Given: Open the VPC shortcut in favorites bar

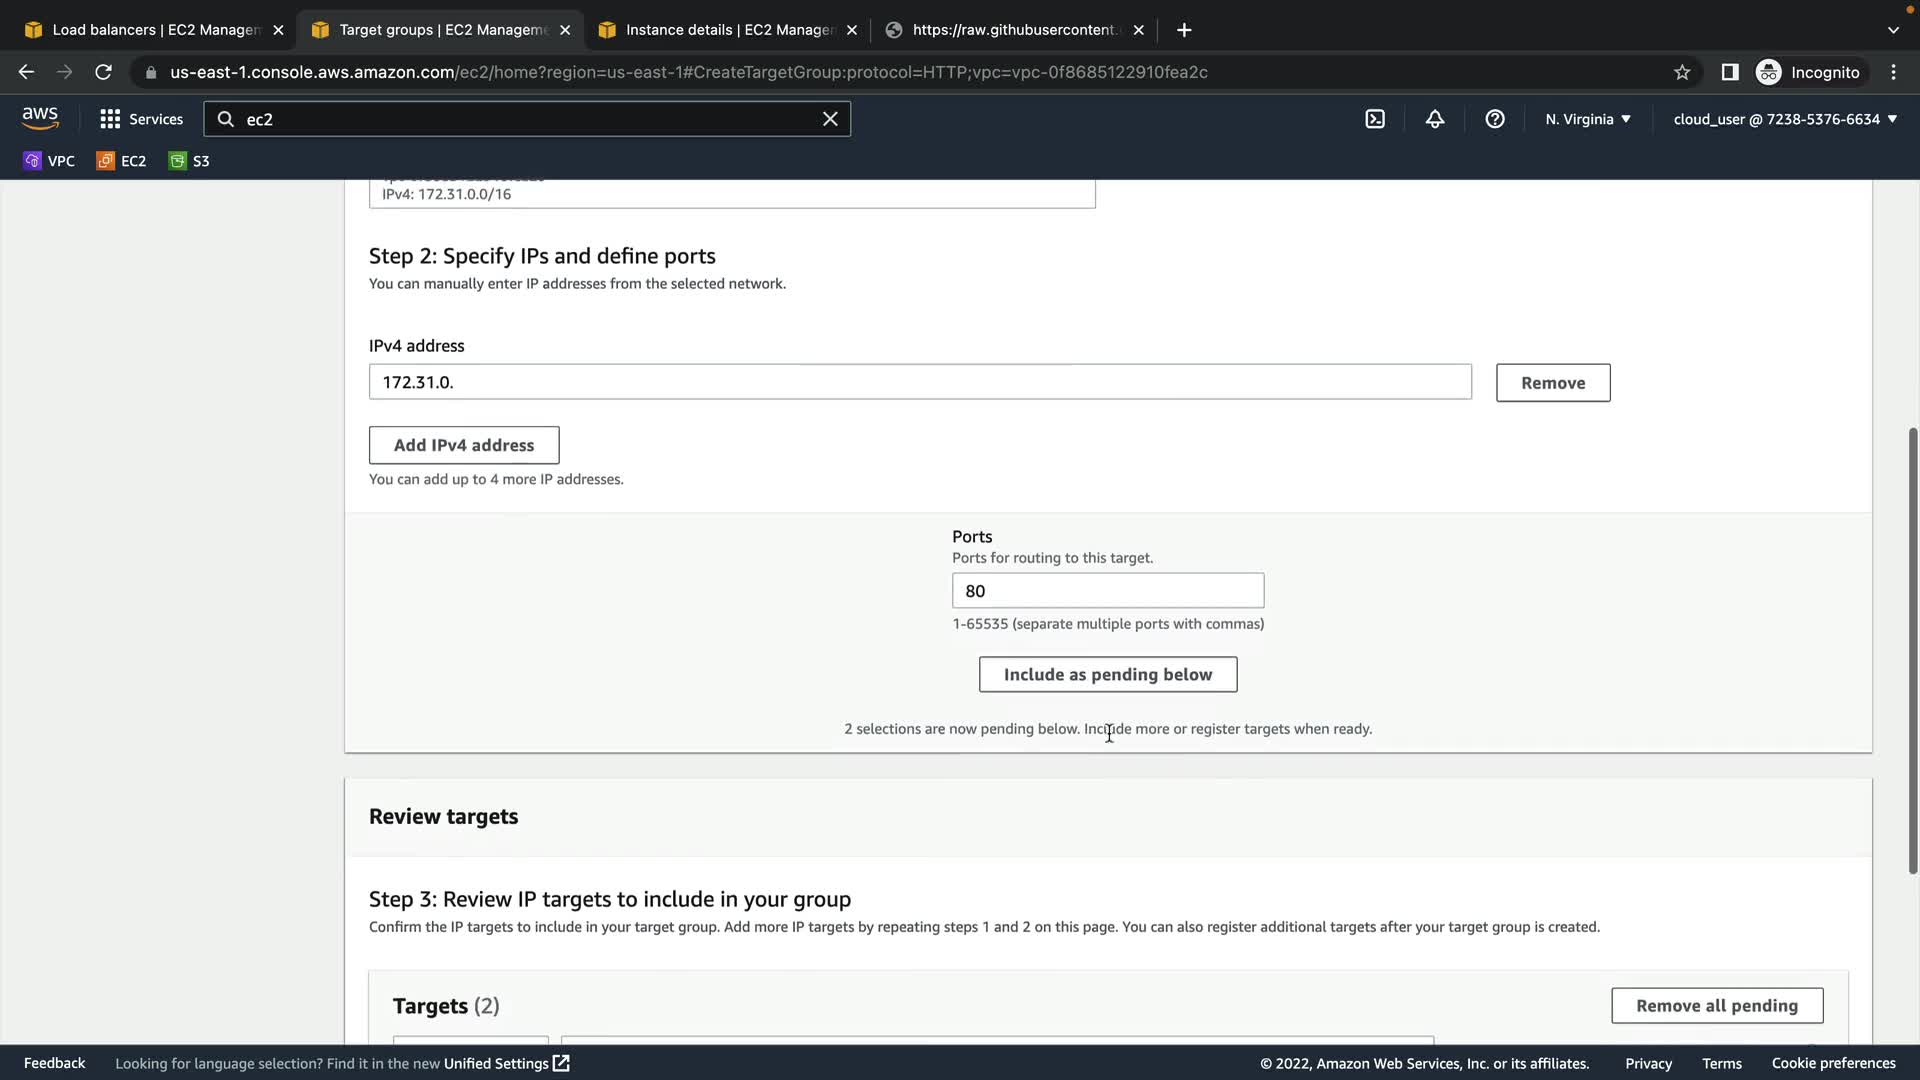Looking at the screenshot, I should tap(49, 161).
